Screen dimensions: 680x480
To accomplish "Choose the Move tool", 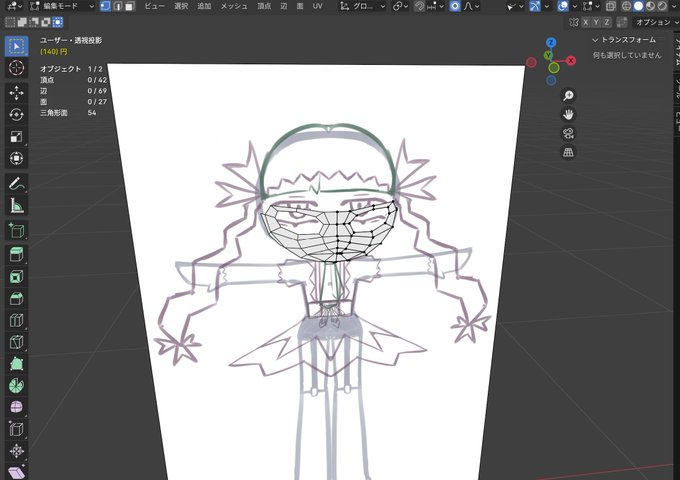I will 16,93.
